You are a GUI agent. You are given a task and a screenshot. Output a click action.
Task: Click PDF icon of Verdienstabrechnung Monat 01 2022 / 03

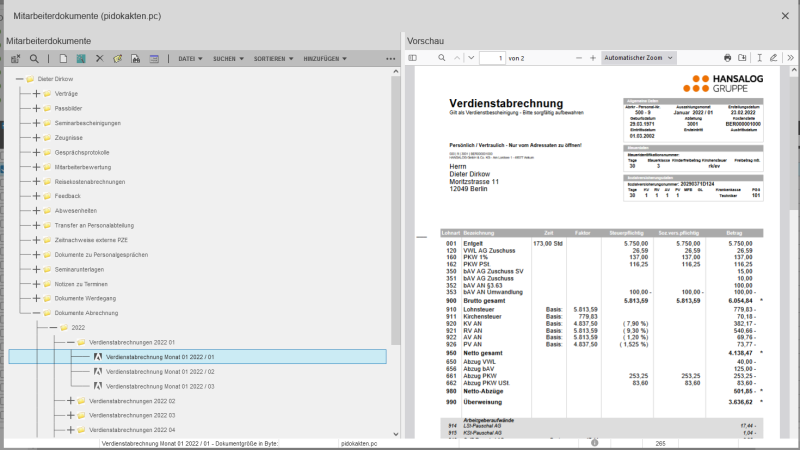[98, 386]
